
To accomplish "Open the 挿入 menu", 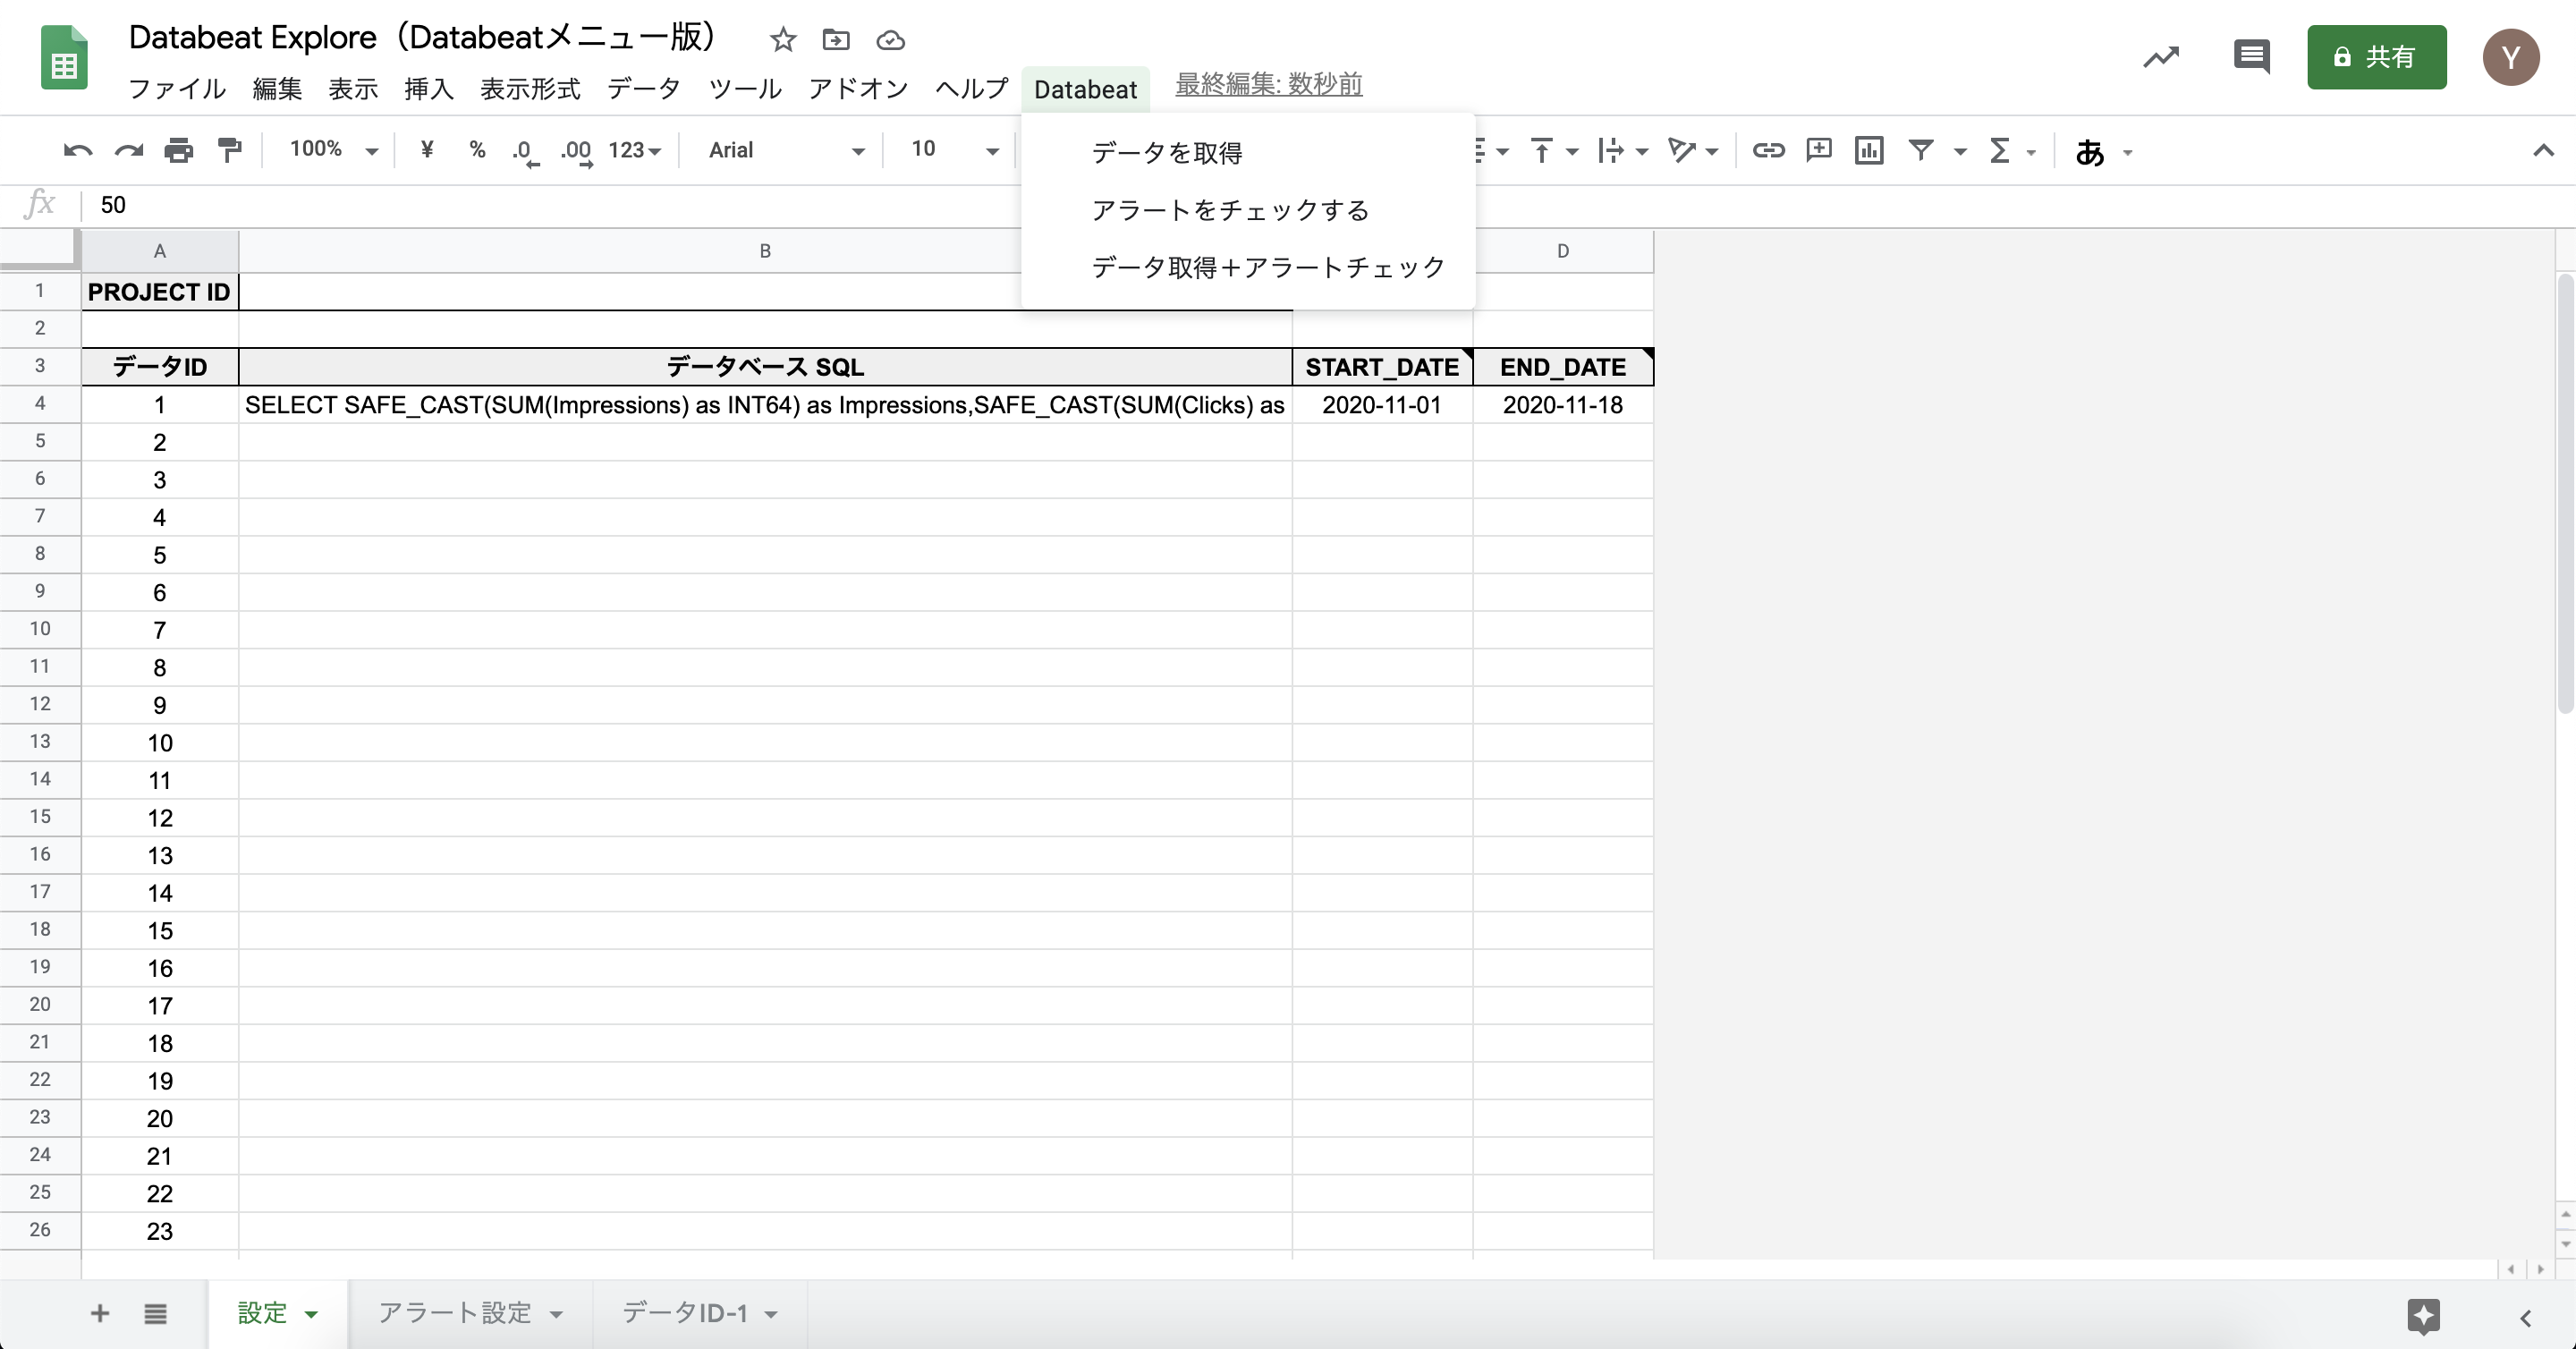I will pos(429,89).
